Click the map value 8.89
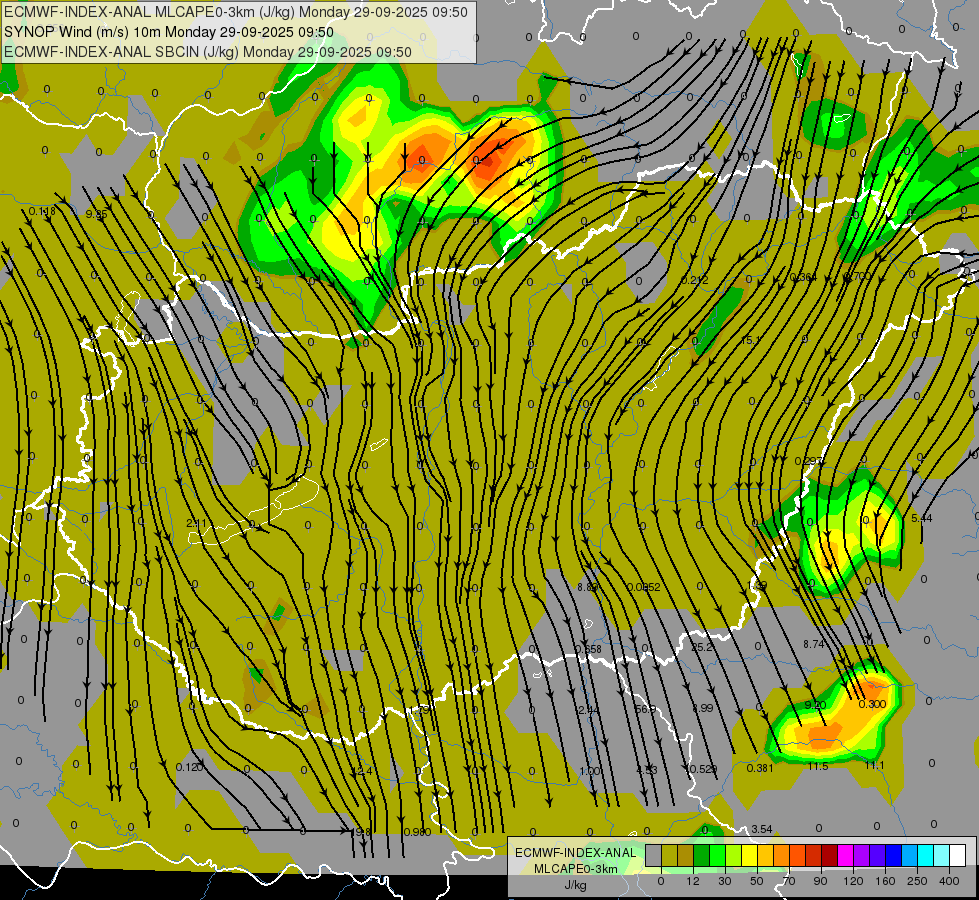The width and height of the screenshot is (979, 900). (x=588, y=587)
